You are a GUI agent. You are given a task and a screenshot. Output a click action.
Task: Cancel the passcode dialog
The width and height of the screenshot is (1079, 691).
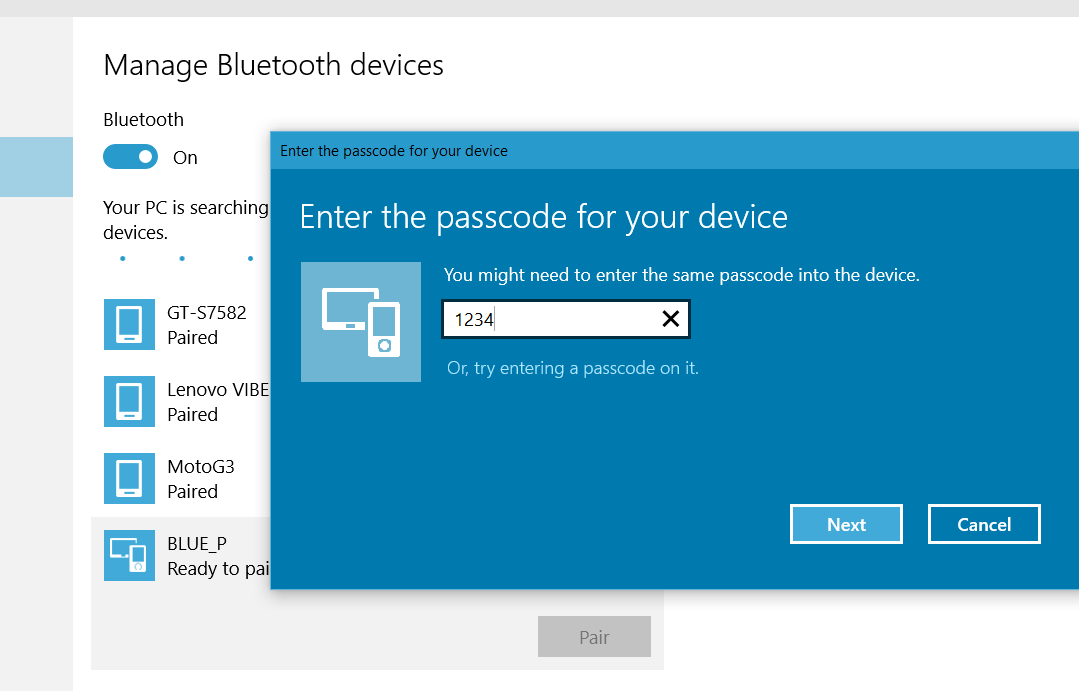pos(984,524)
